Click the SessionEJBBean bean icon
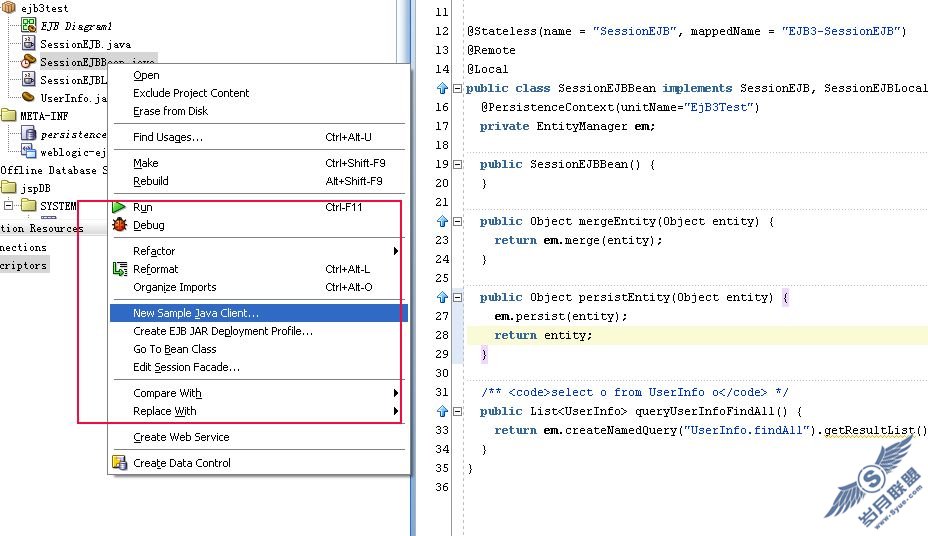The width and height of the screenshot is (928, 536). (x=28, y=61)
